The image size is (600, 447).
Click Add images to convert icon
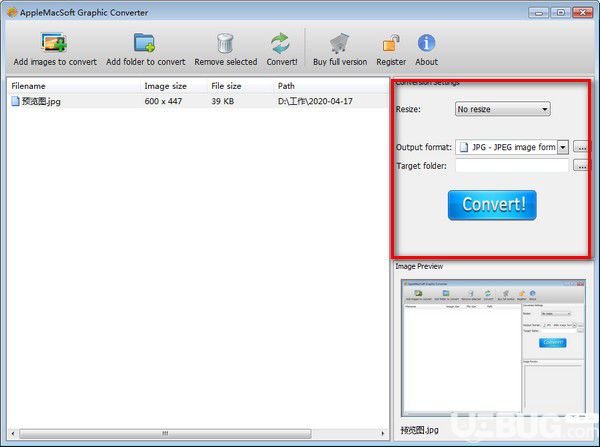coord(54,43)
